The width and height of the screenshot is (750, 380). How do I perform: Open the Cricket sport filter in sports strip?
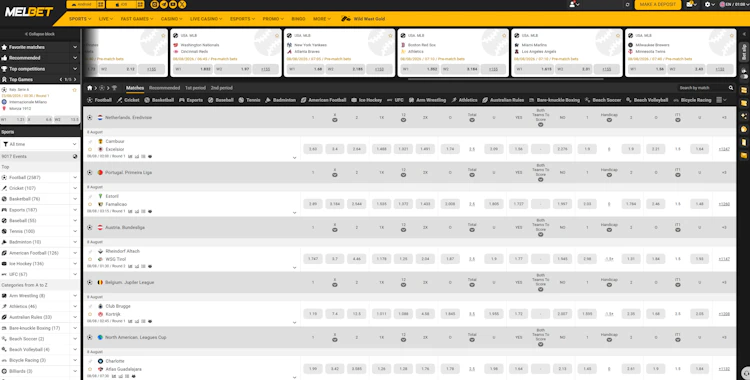[x=128, y=100]
